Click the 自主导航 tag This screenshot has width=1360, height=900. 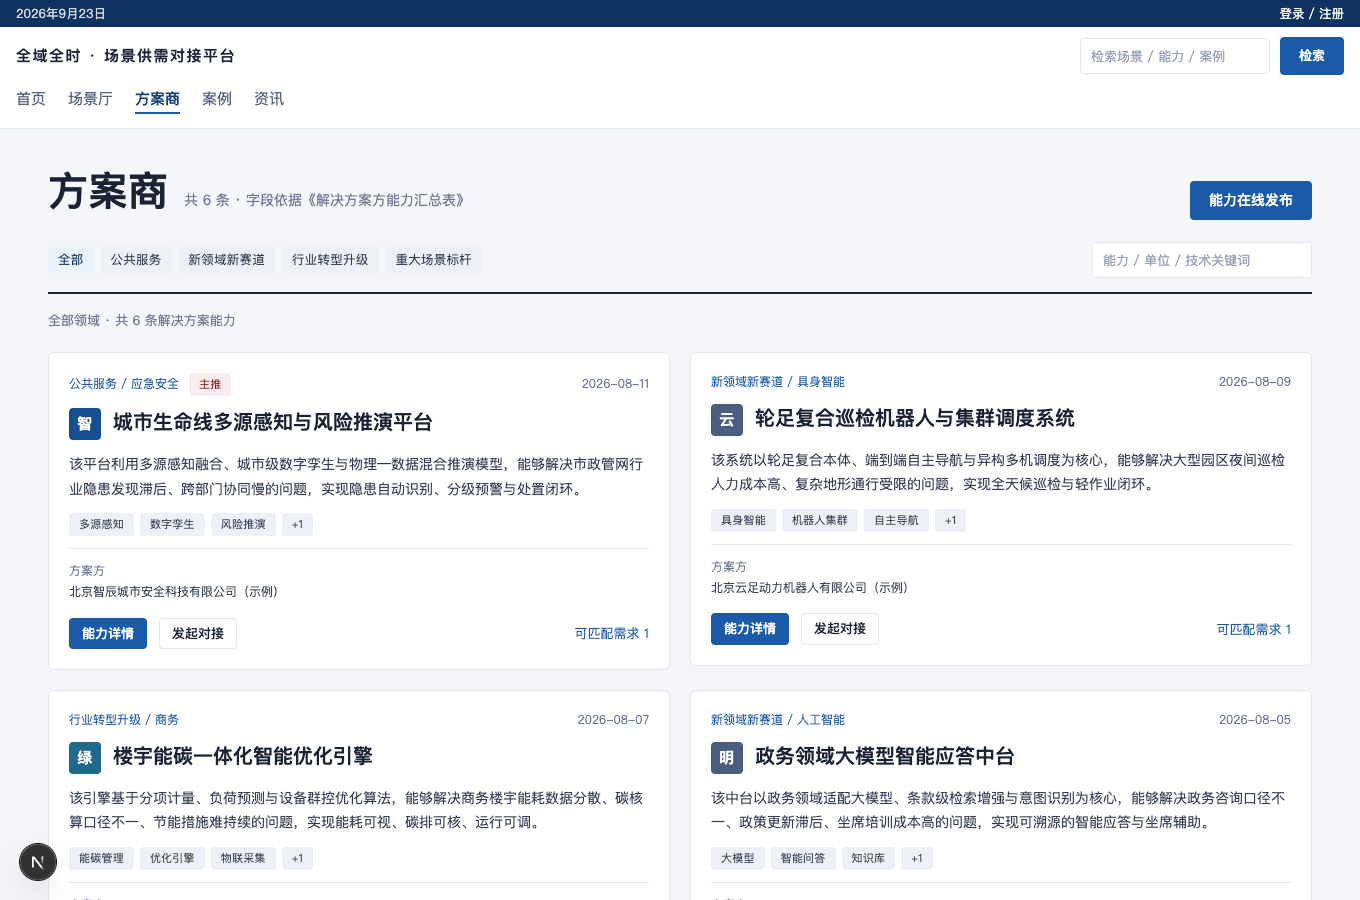click(x=896, y=520)
